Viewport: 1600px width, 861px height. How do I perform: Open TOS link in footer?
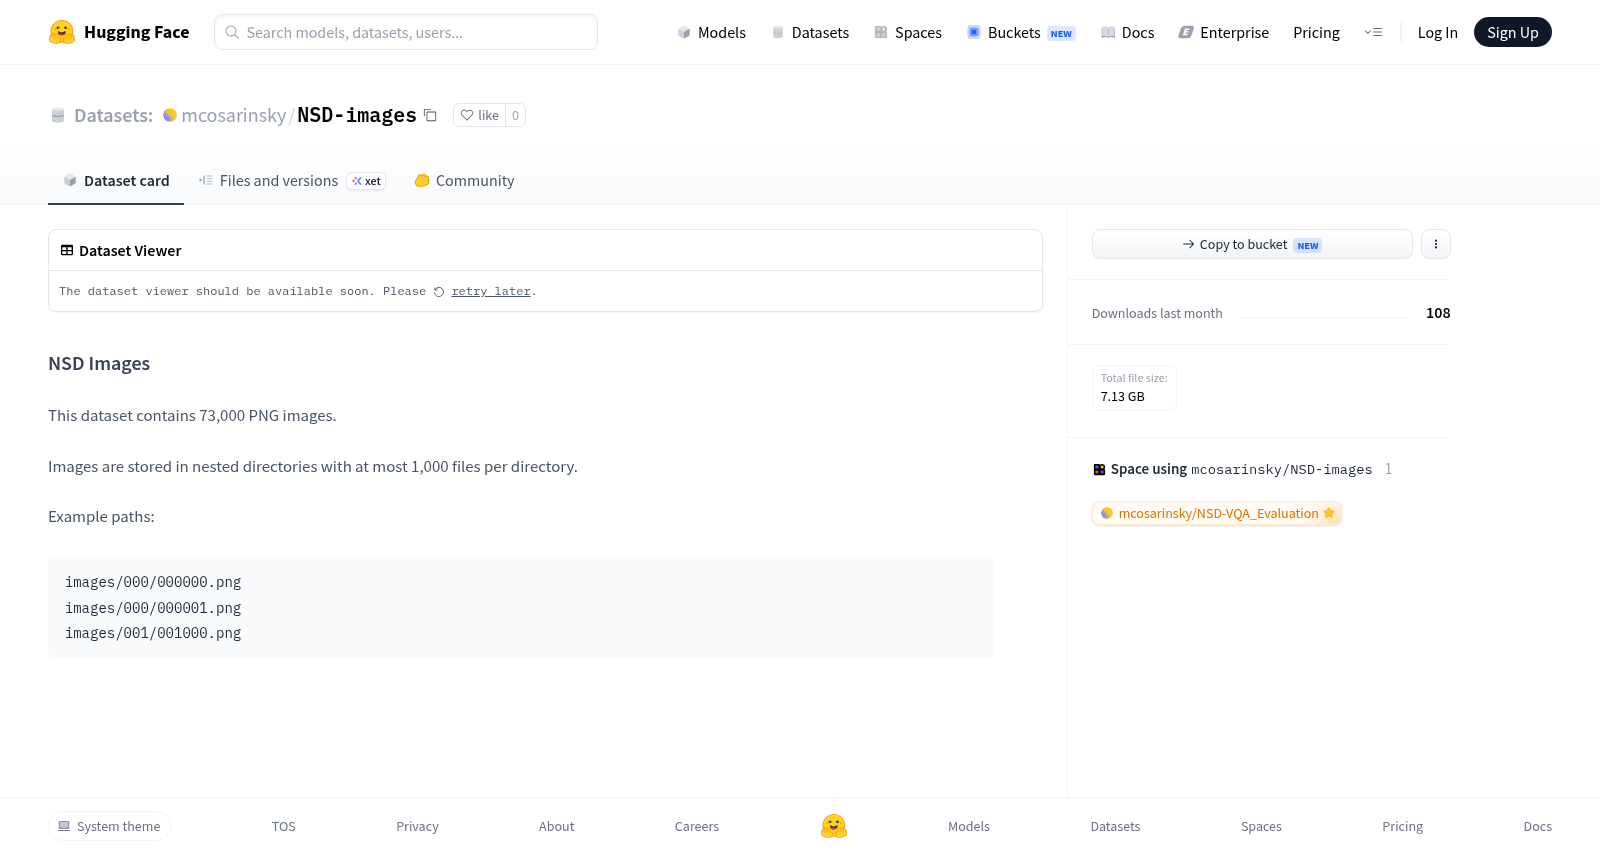[284, 826]
